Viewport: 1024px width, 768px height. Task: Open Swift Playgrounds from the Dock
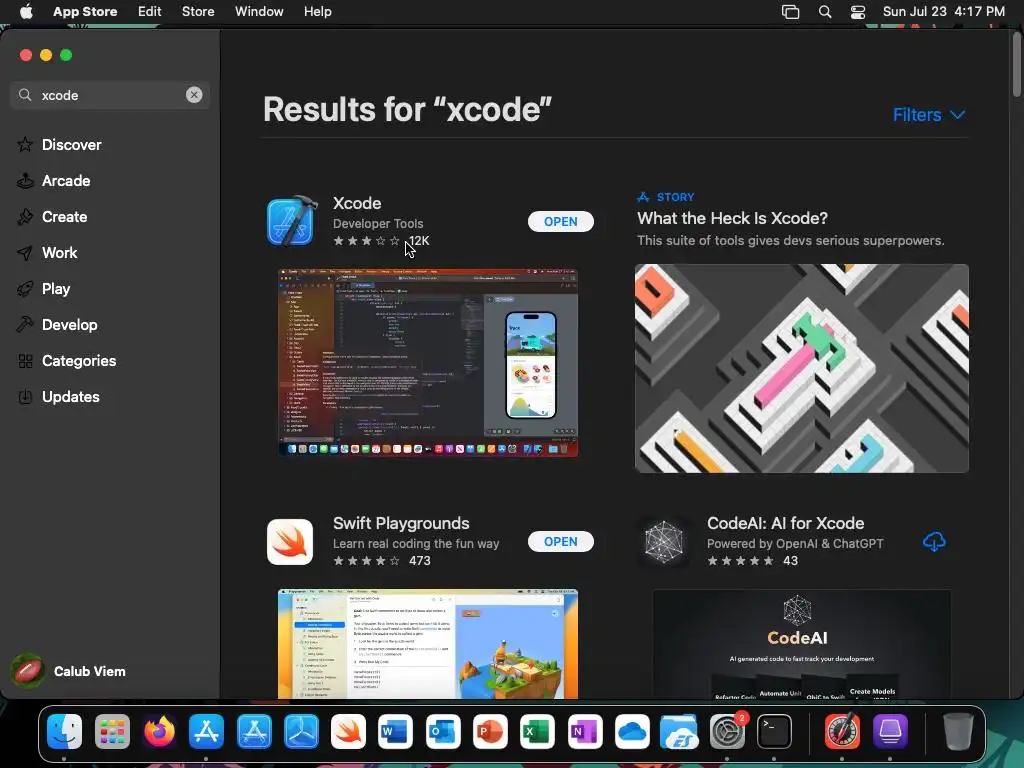(x=348, y=731)
